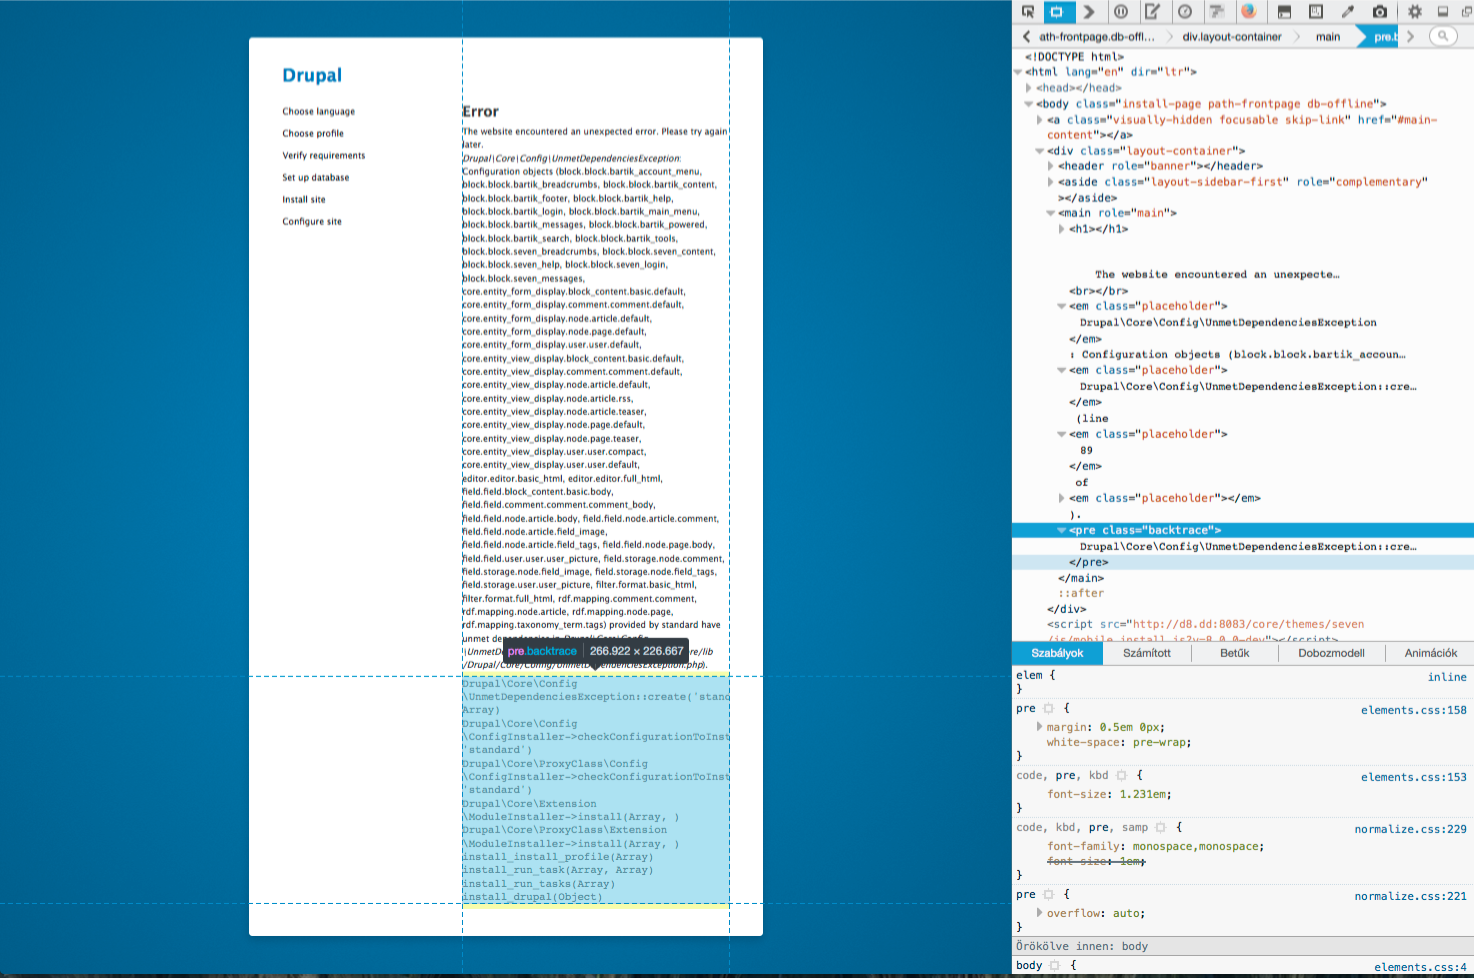Screen dimensions: 1474x978
Task: Expand the head element node
Action: click(x=1029, y=88)
